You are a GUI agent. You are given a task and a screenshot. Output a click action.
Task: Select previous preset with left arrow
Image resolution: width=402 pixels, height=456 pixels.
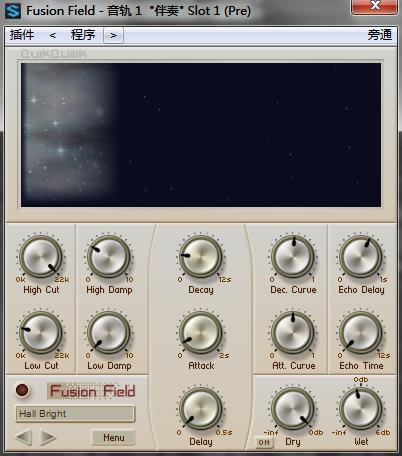click(x=24, y=437)
